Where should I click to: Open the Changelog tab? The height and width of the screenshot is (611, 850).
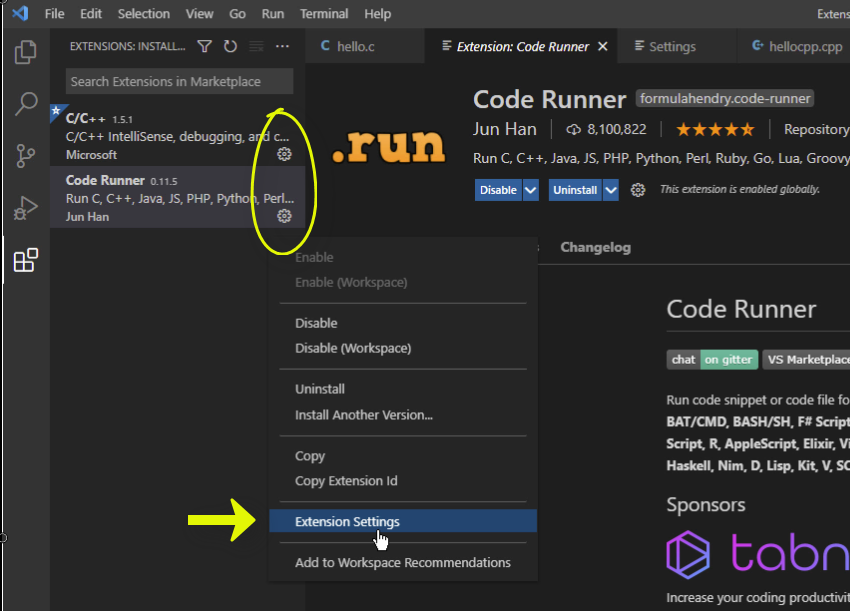coord(595,248)
